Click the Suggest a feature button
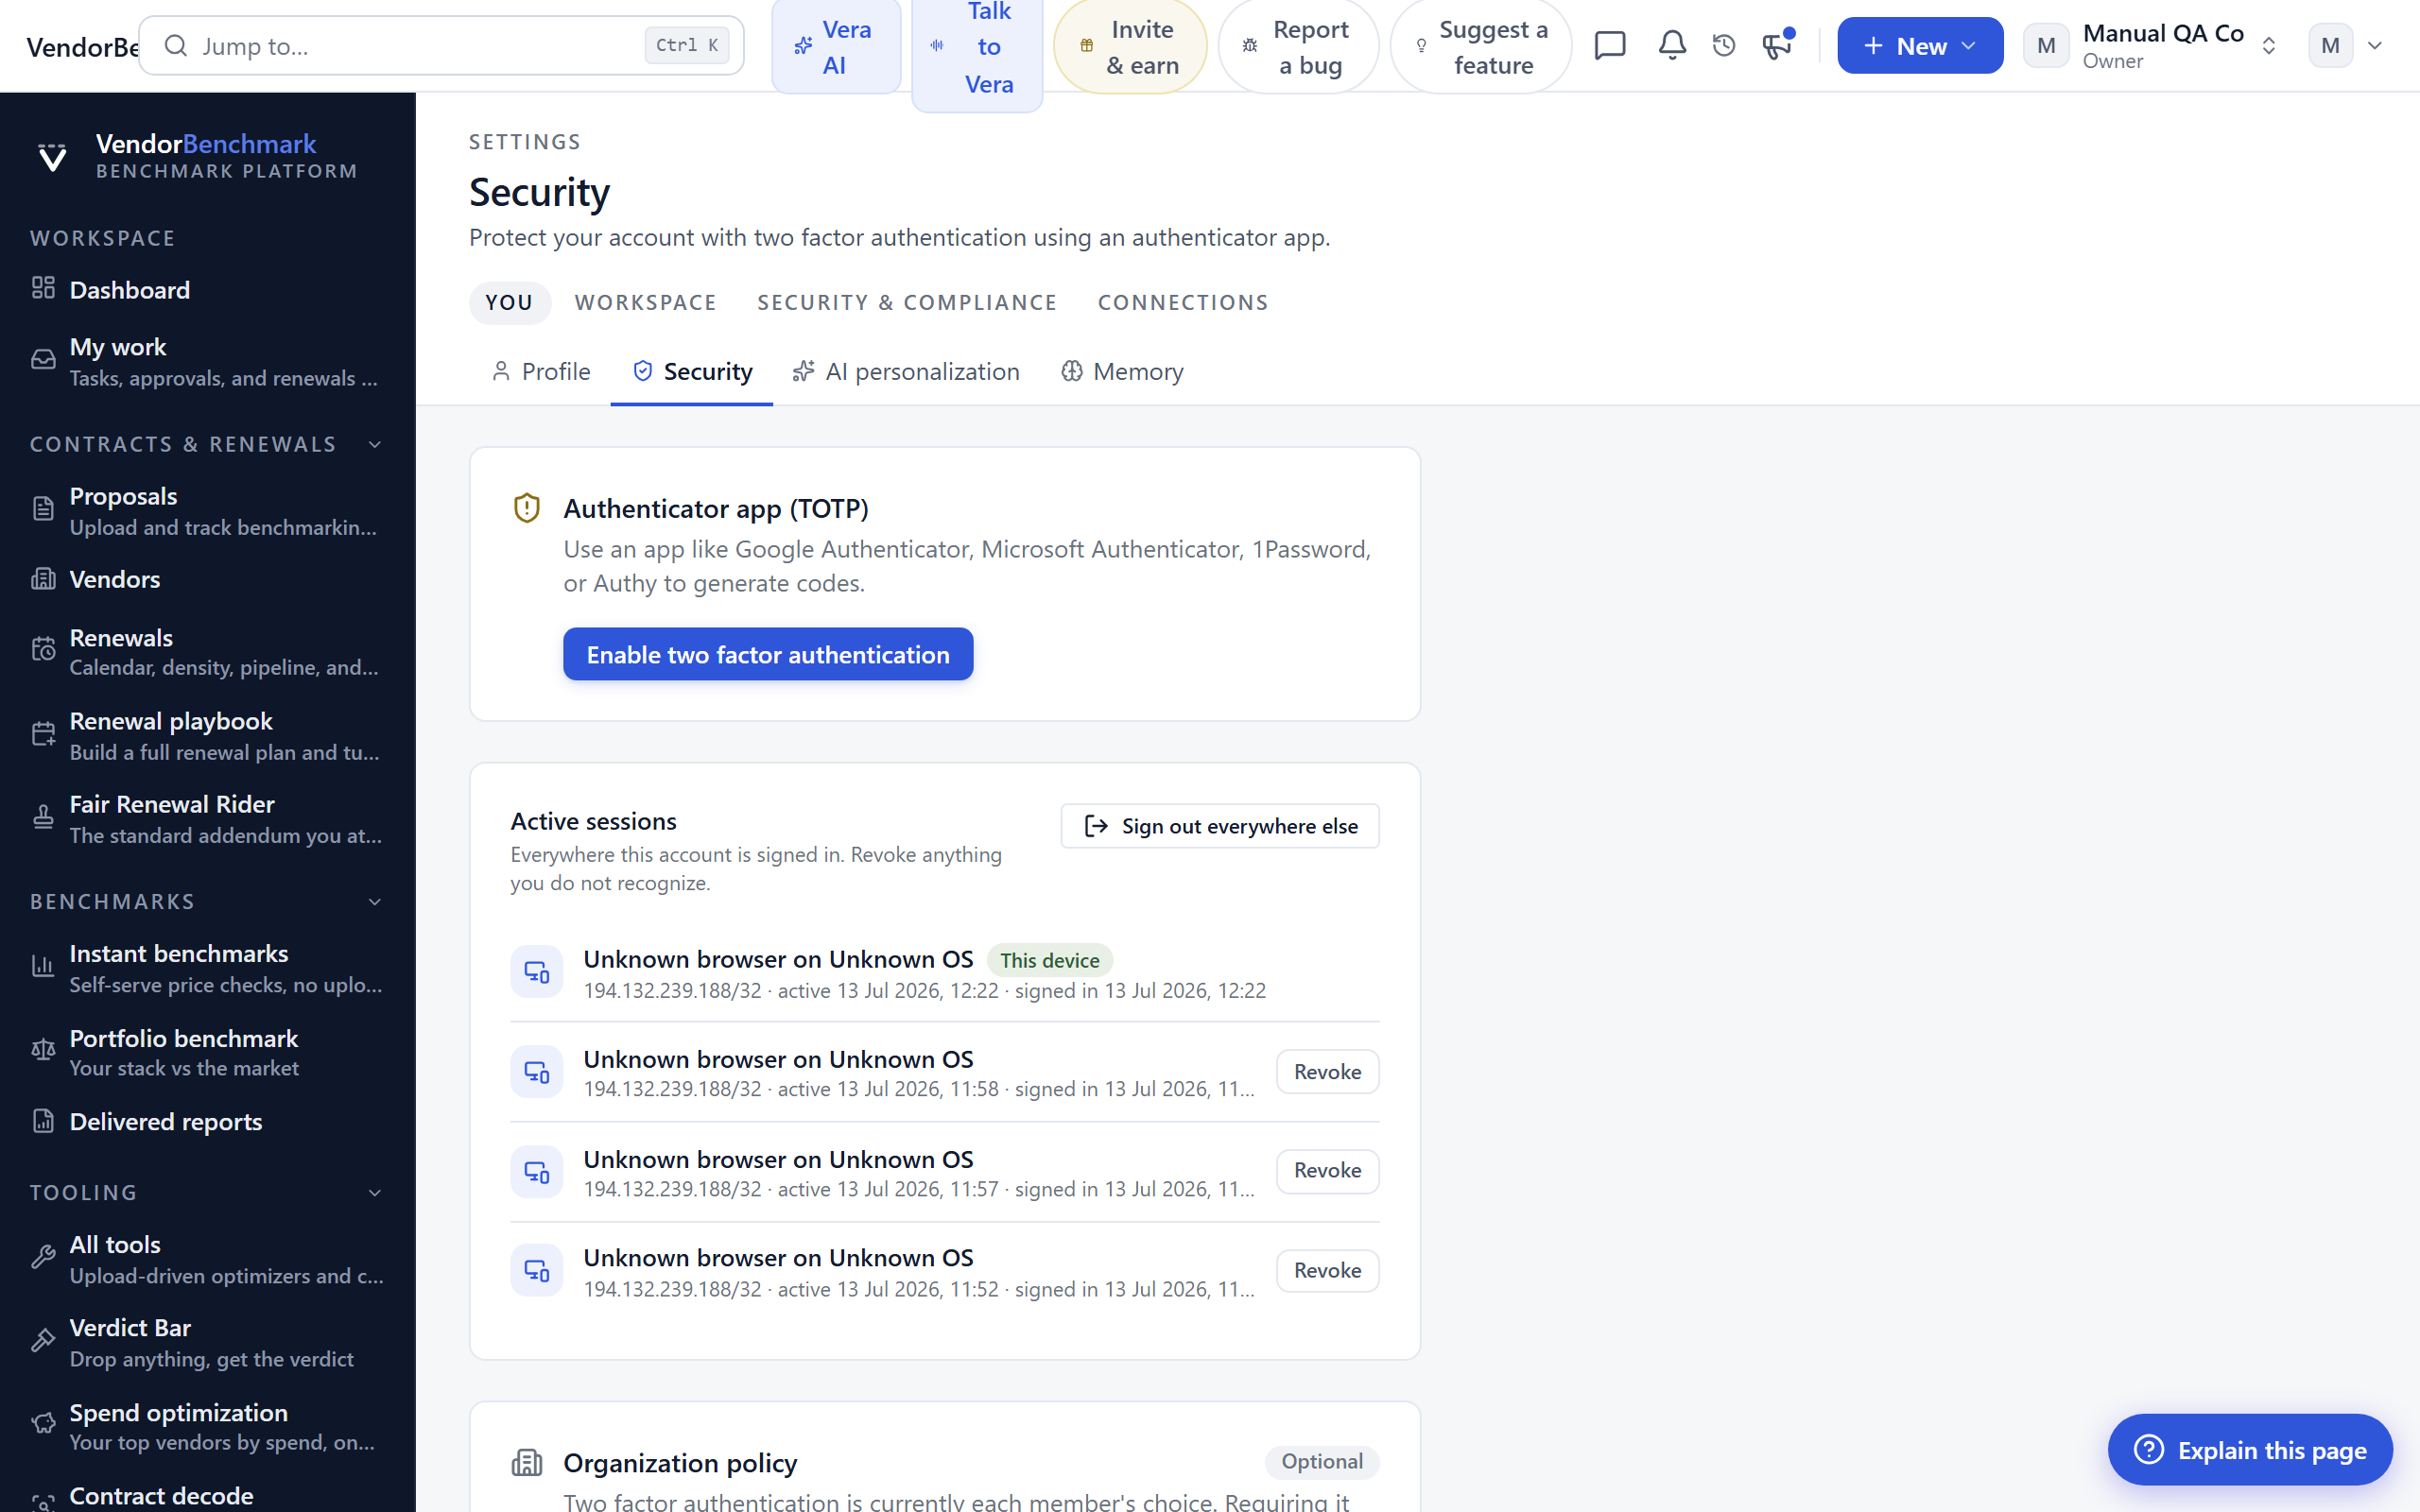 tap(1481, 47)
